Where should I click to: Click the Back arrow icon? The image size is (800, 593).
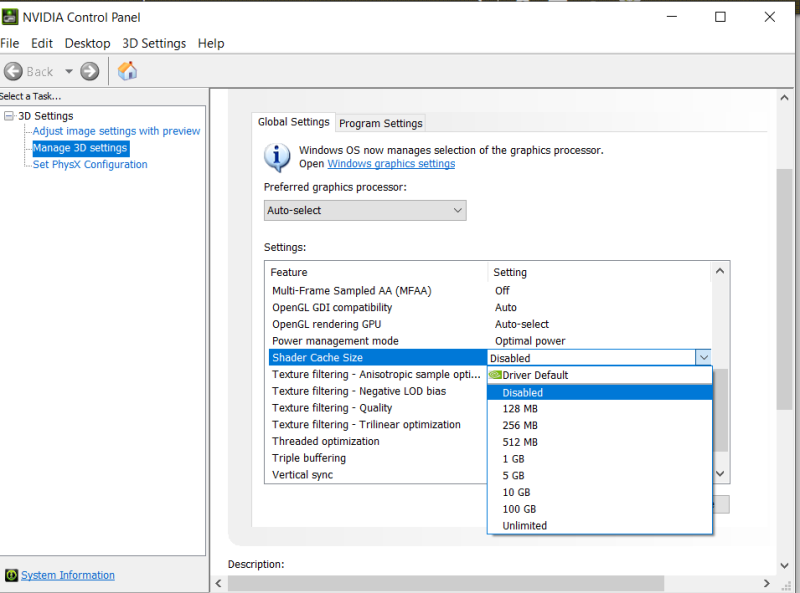tap(13, 71)
